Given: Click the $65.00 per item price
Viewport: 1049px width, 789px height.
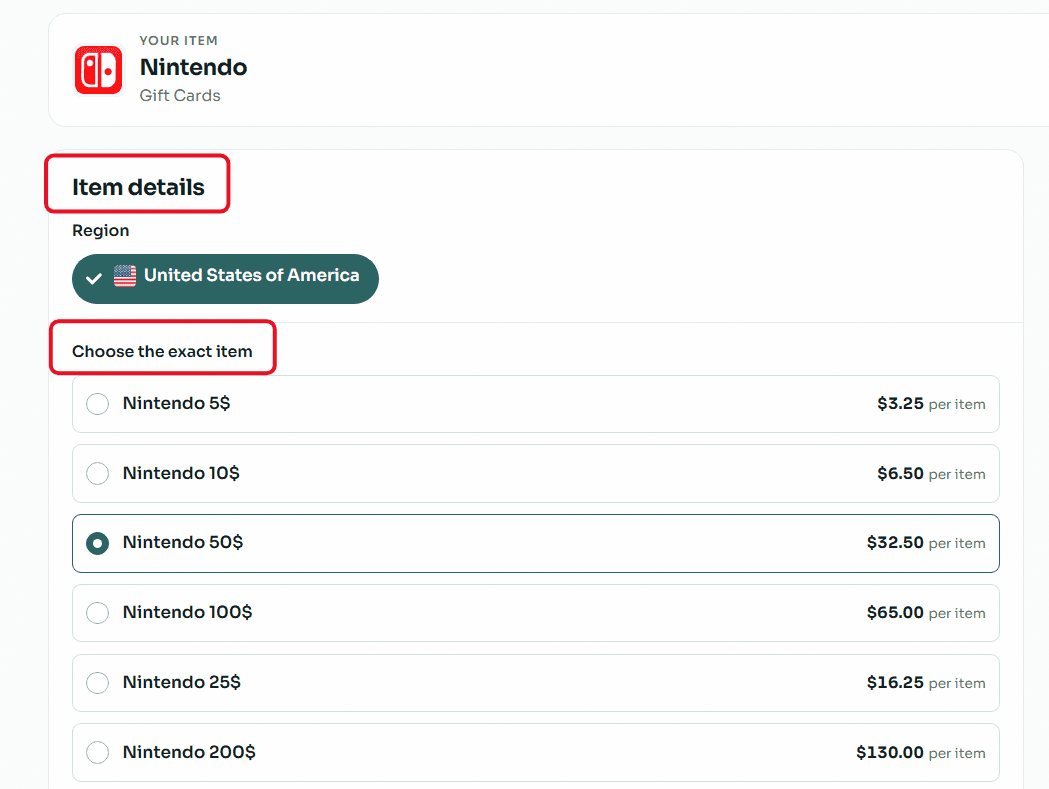Looking at the screenshot, I should click(926, 612).
